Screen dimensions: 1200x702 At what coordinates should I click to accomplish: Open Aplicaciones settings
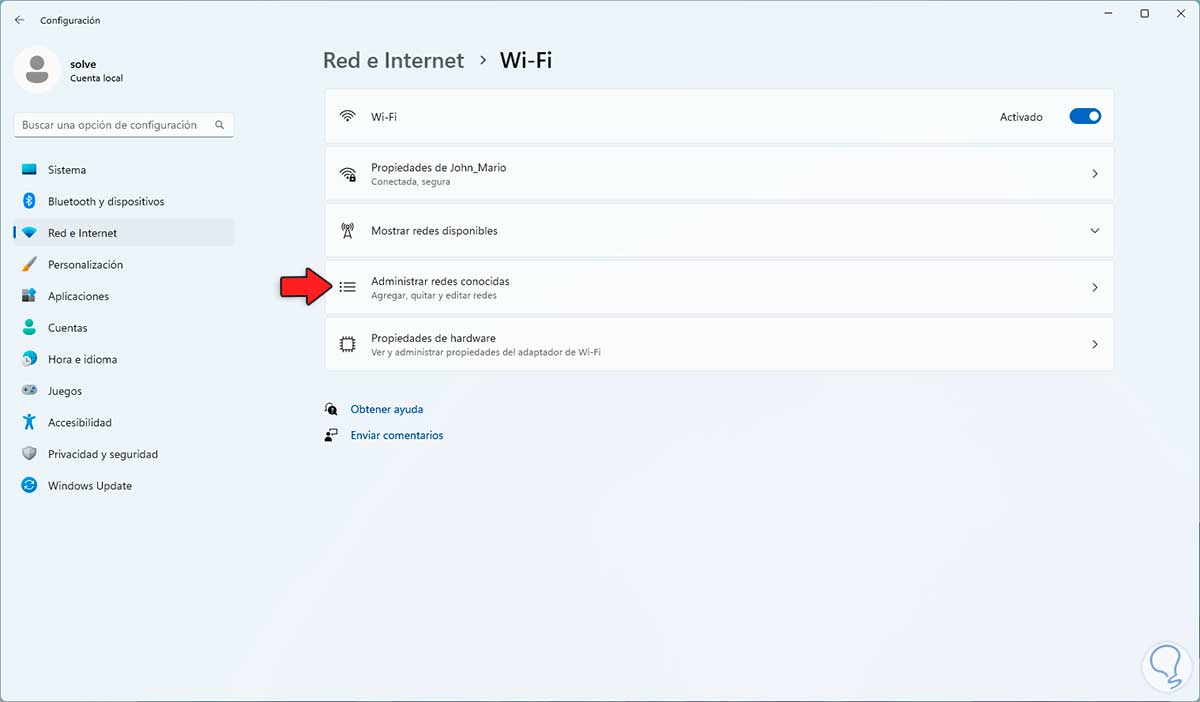(124, 296)
